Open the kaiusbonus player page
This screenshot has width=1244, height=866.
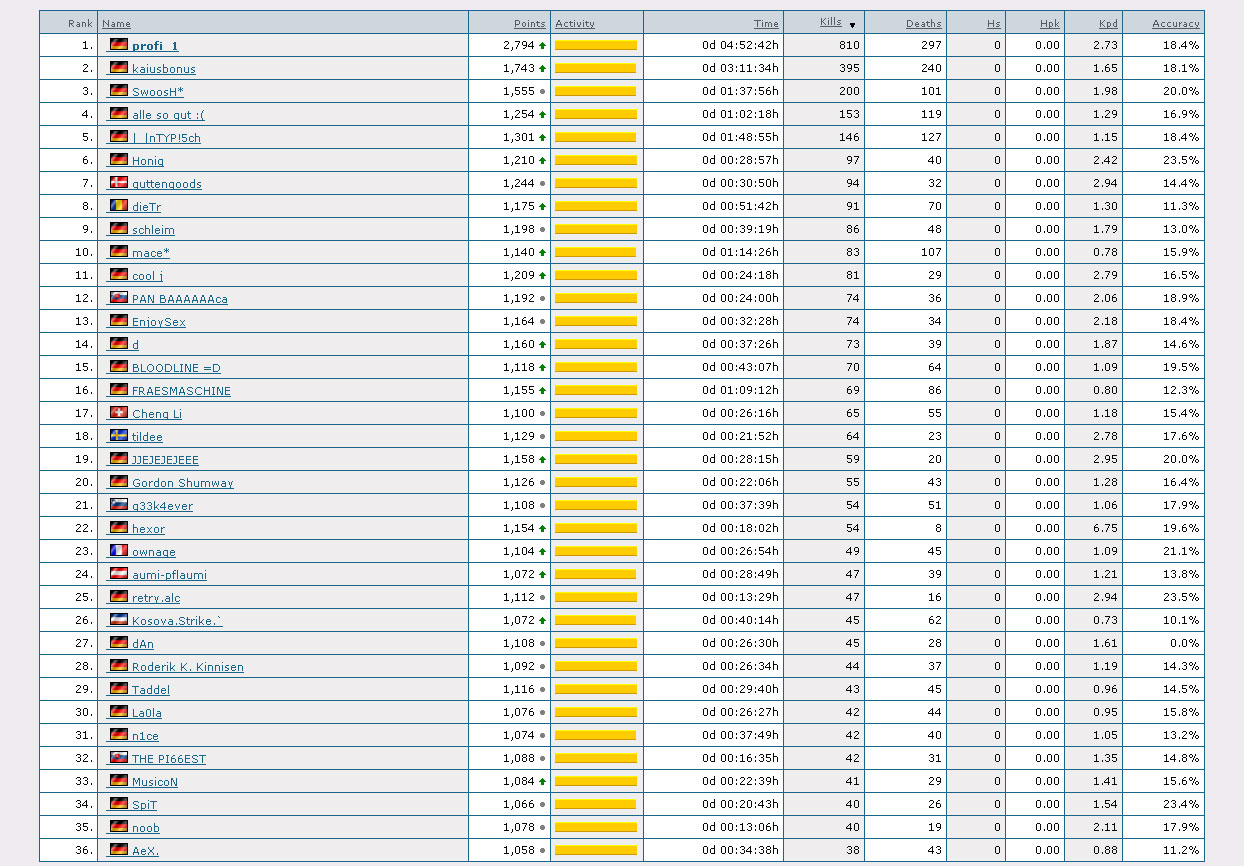[164, 69]
